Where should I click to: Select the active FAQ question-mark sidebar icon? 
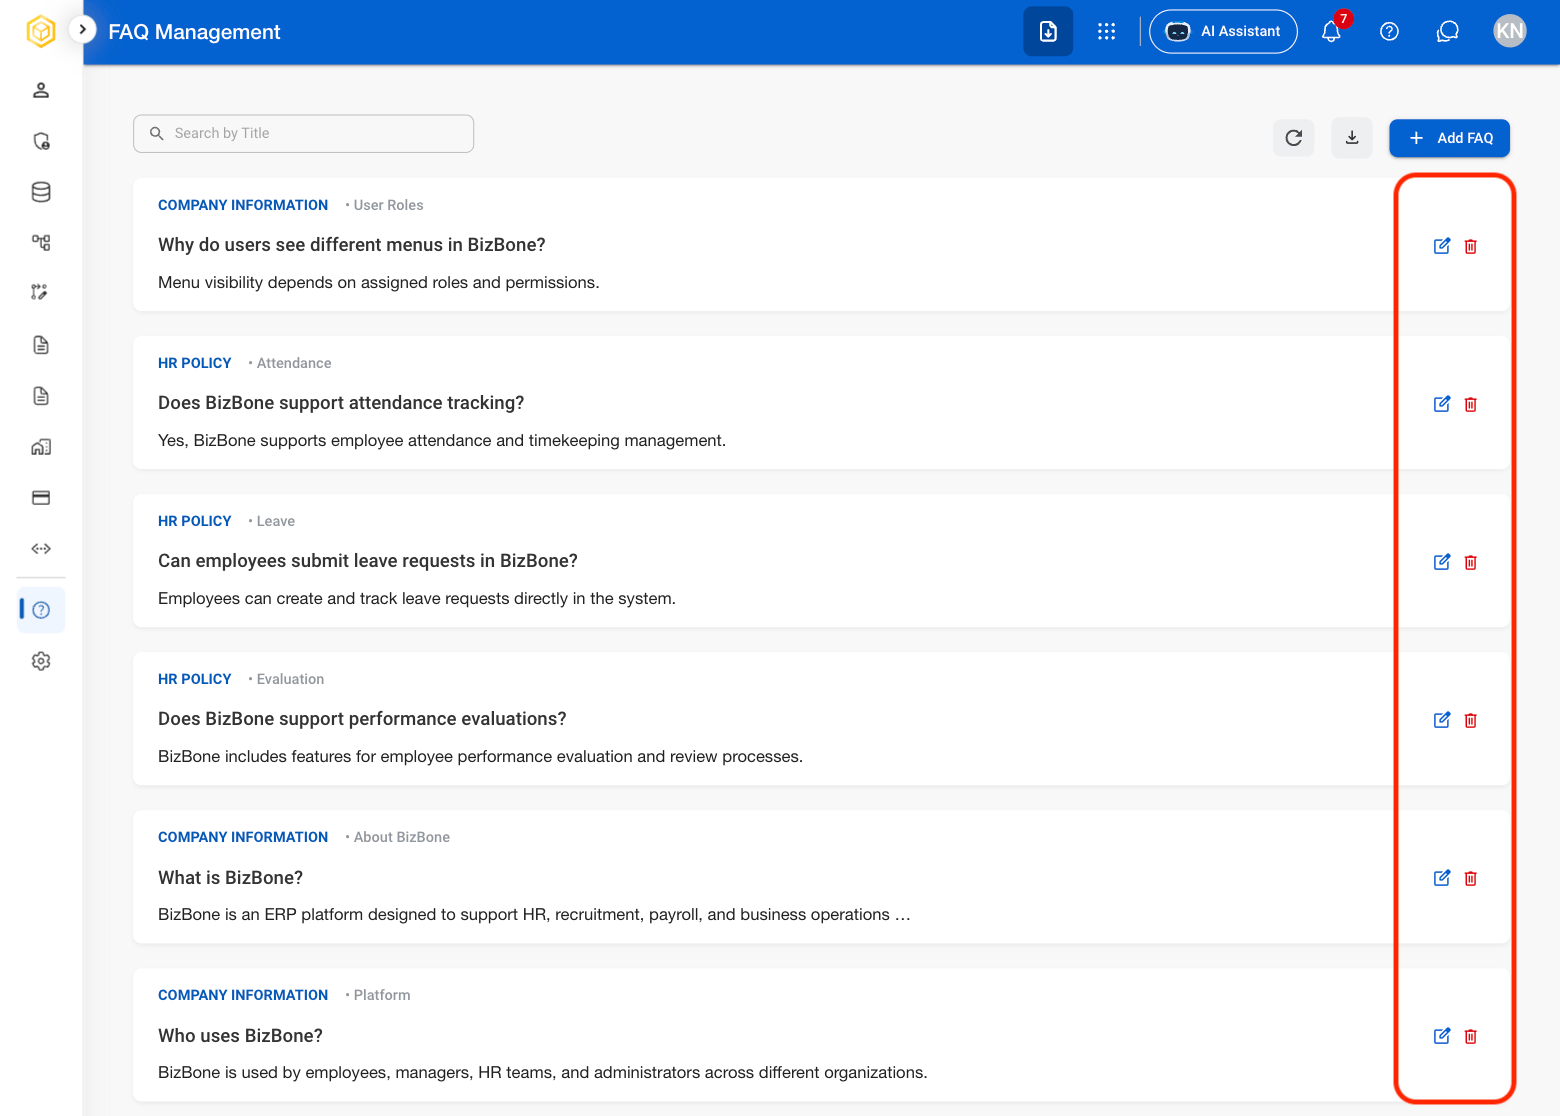tap(41, 610)
